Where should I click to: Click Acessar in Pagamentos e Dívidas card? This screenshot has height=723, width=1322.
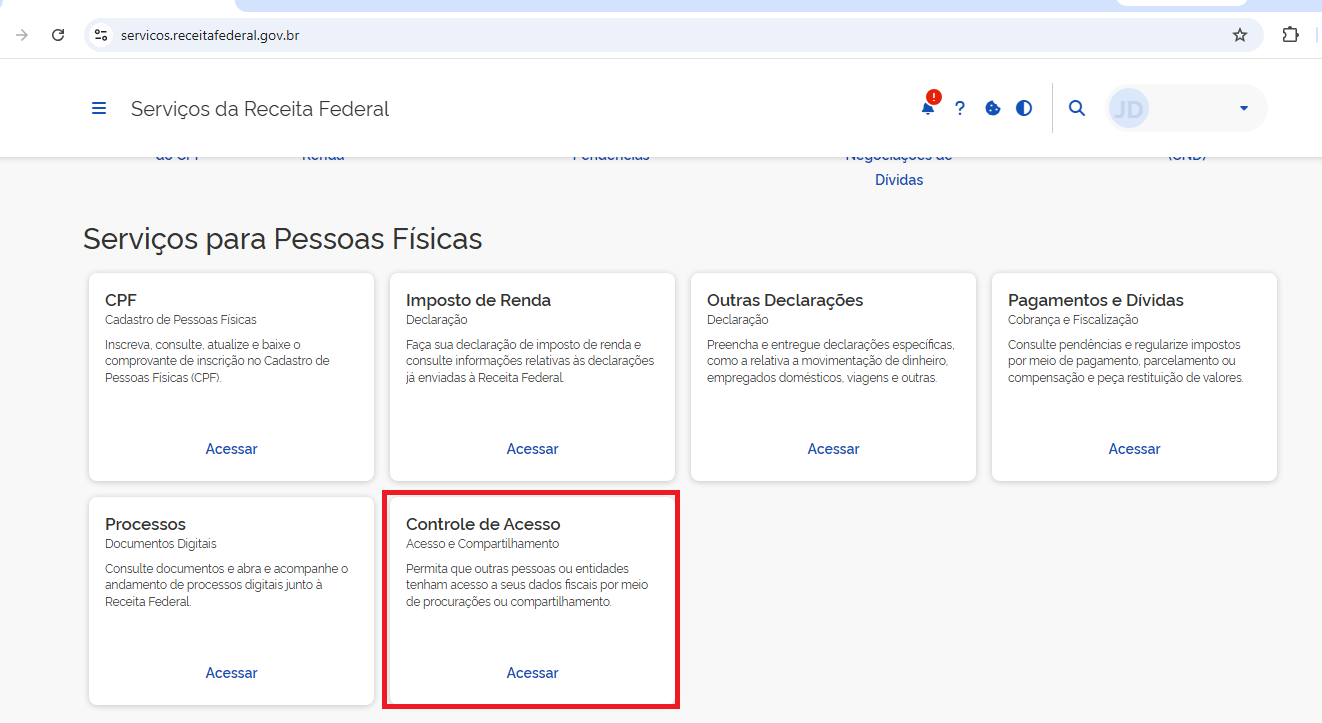1135,449
